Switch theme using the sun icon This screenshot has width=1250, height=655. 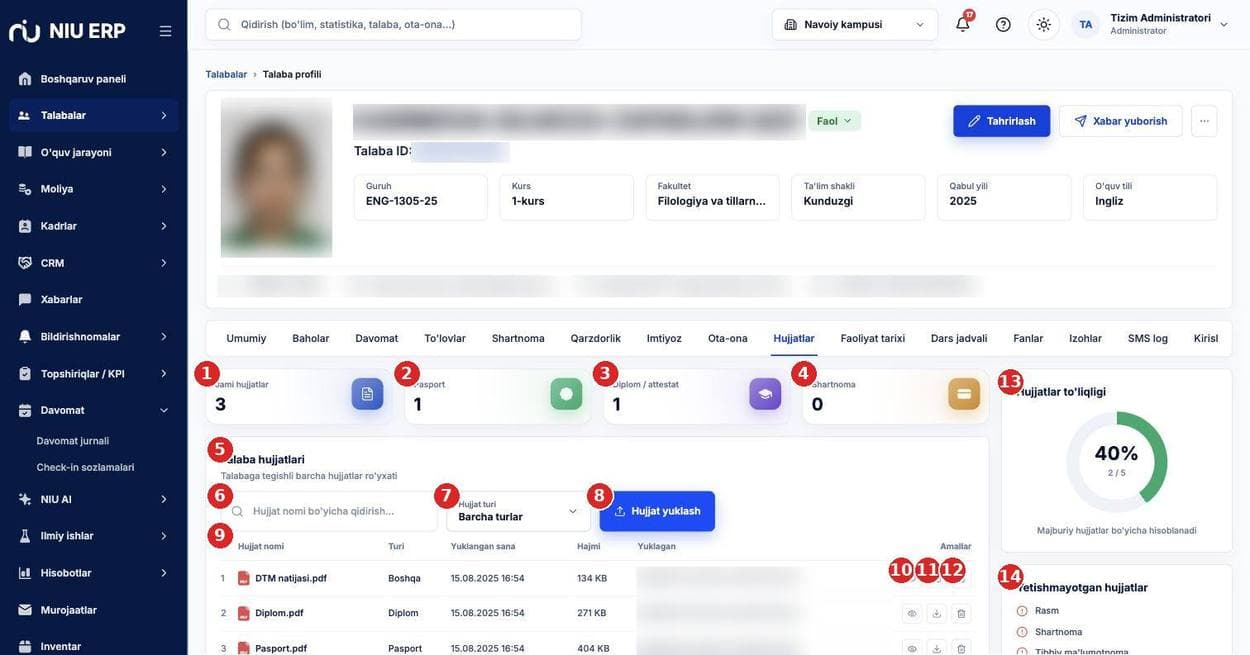point(1044,24)
